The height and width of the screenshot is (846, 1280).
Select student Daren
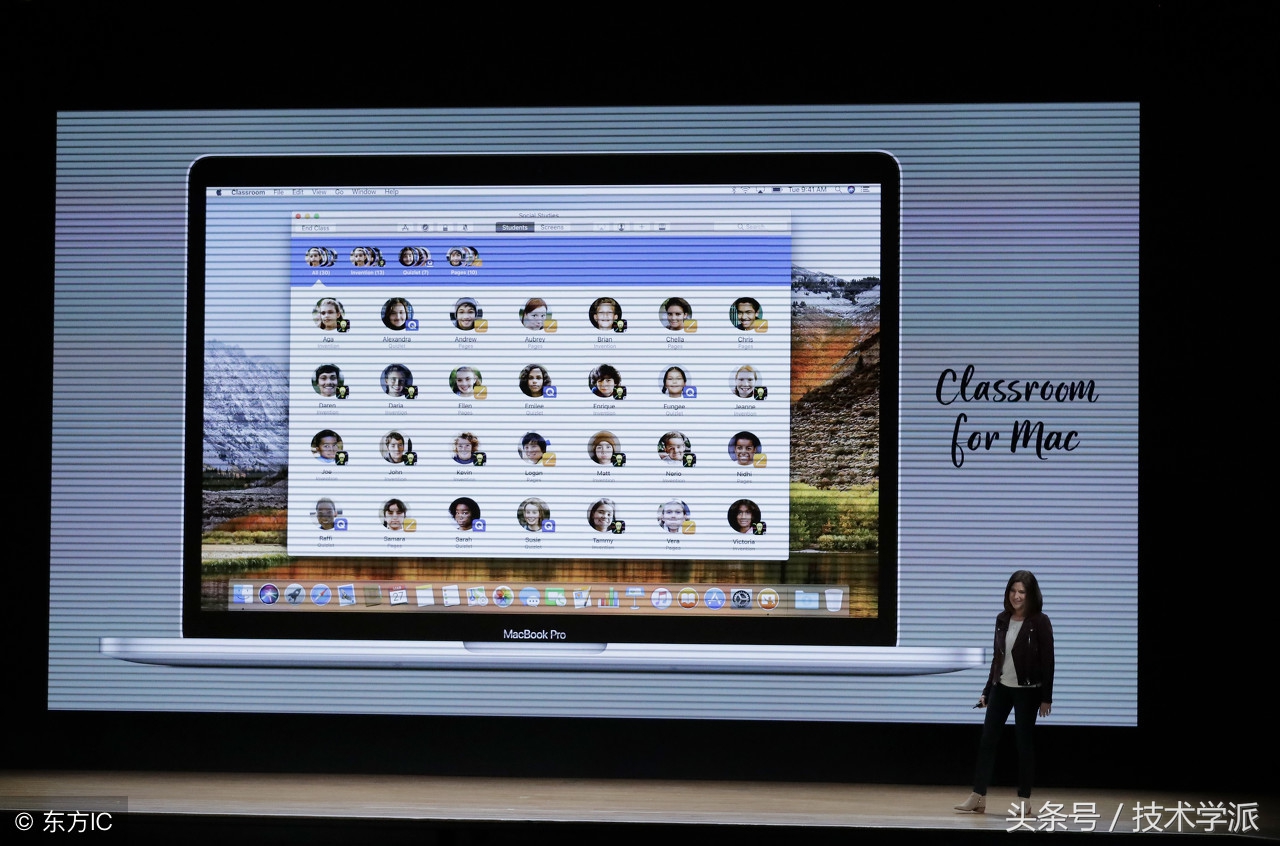coord(327,388)
